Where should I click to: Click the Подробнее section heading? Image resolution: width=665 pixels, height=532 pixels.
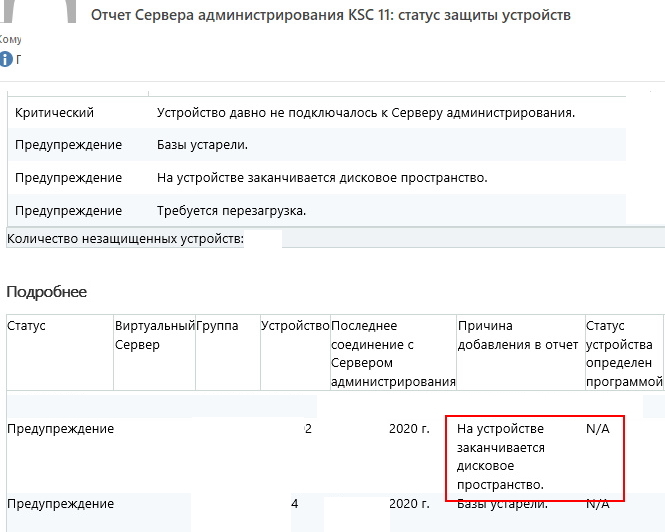[47, 292]
